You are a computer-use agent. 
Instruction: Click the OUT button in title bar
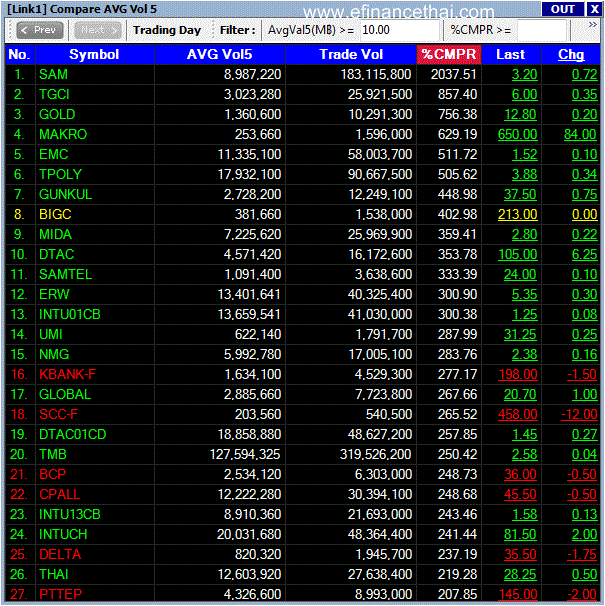coord(562,9)
